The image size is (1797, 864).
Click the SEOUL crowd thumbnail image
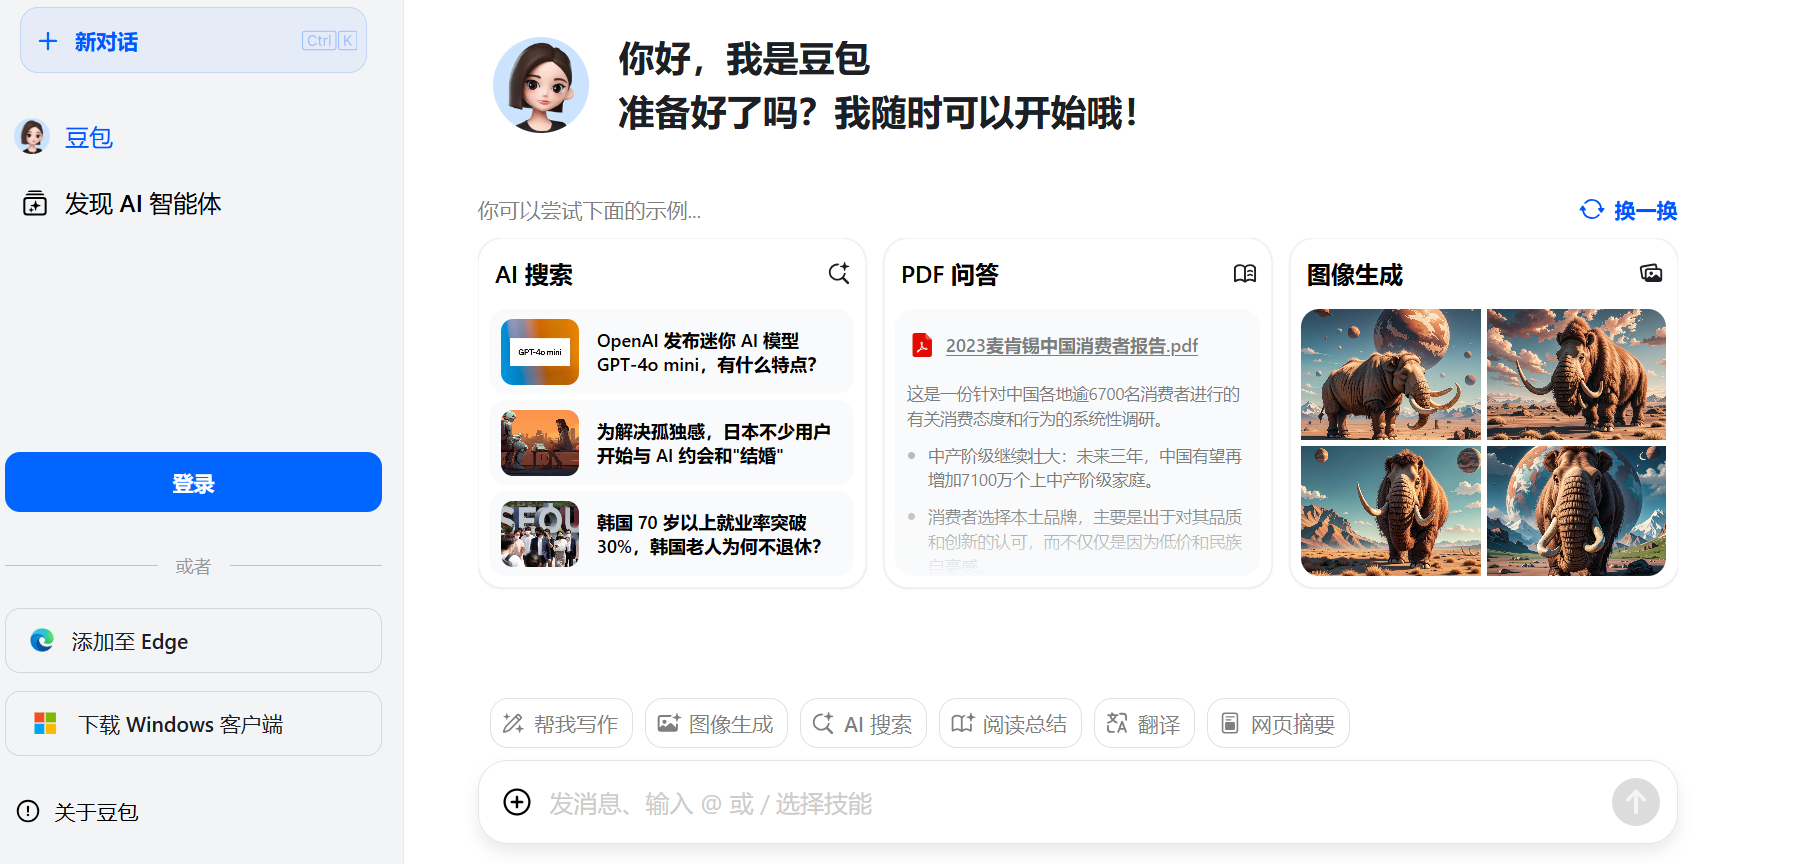[x=540, y=534]
